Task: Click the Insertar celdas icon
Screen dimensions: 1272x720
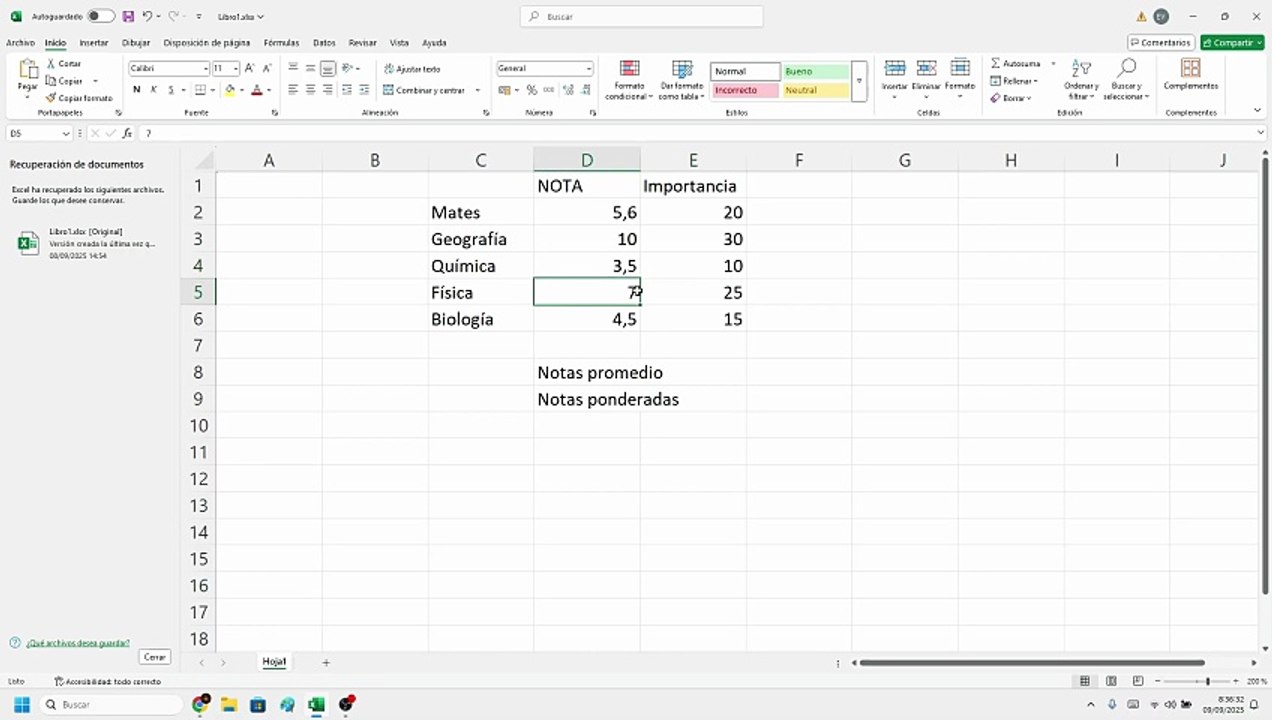Action: pos(895,68)
